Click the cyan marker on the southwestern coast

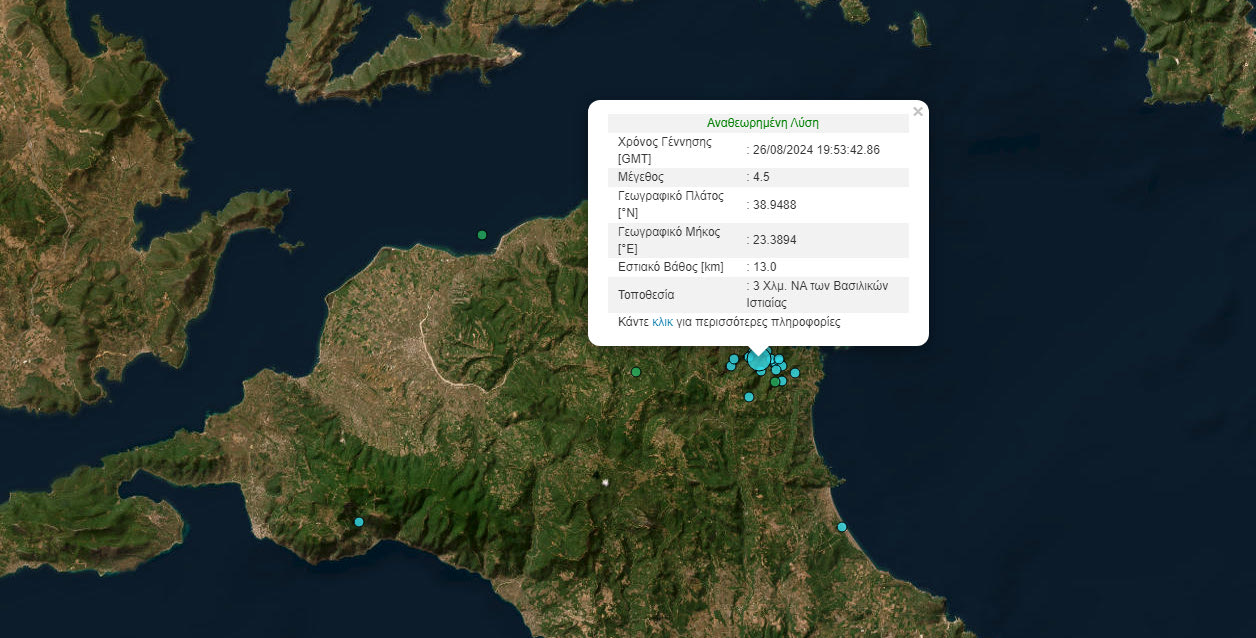pos(359,522)
